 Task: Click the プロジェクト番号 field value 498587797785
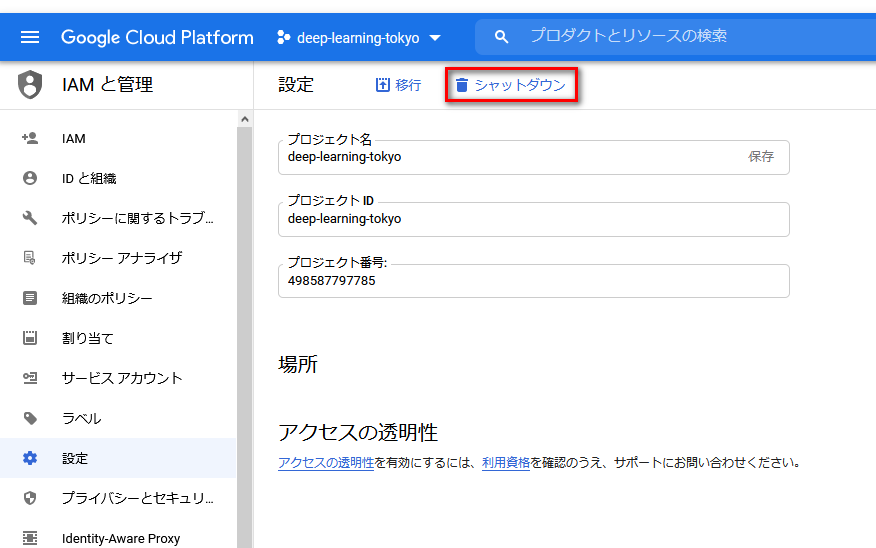(331, 280)
